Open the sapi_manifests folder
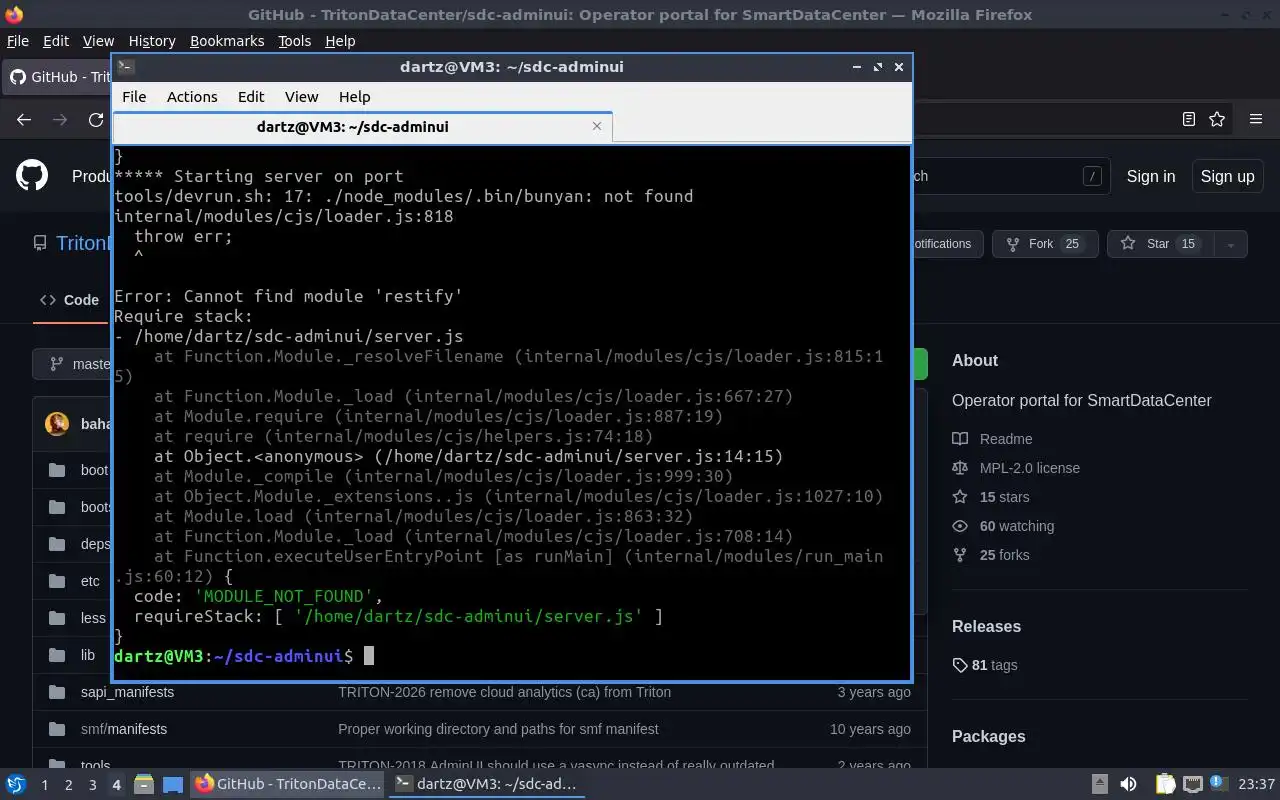 [127, 692]
